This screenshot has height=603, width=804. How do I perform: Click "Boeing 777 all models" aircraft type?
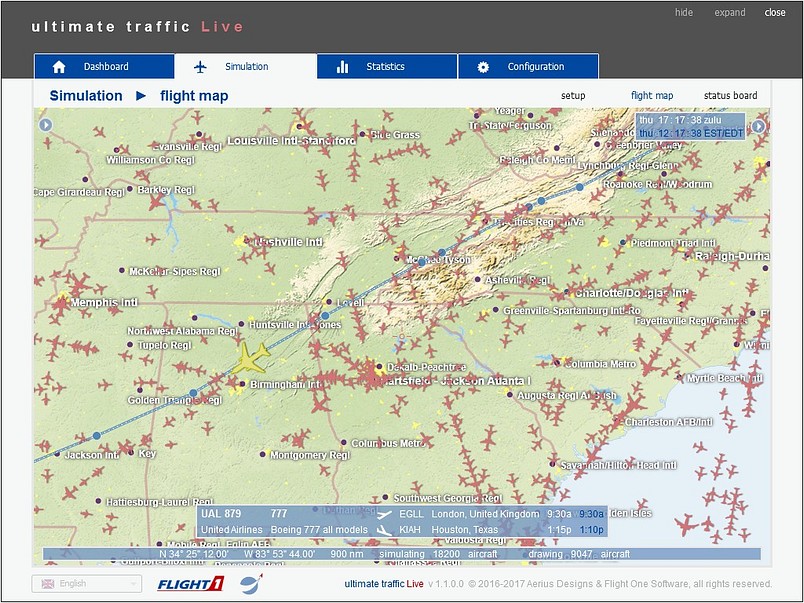point(319,530)
